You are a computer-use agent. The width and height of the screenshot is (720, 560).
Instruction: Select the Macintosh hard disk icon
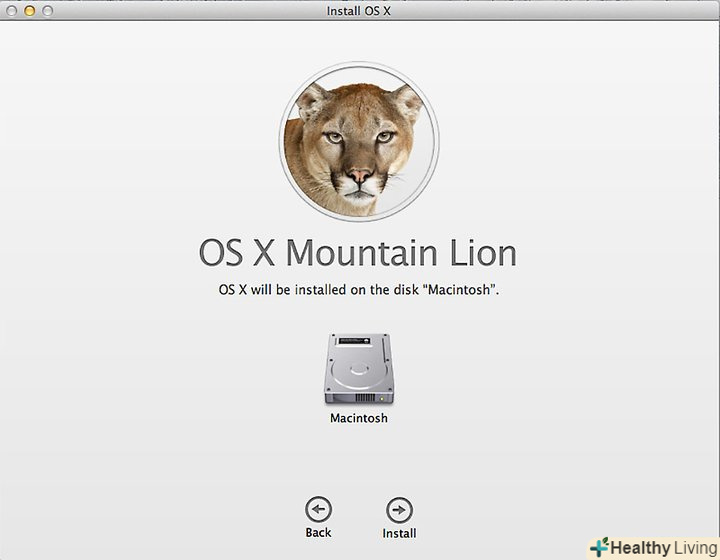(x=358, y=368)
